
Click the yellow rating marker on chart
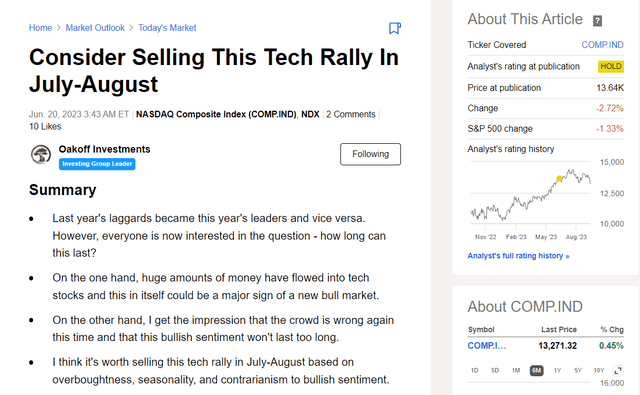click(x=559, y=179)
